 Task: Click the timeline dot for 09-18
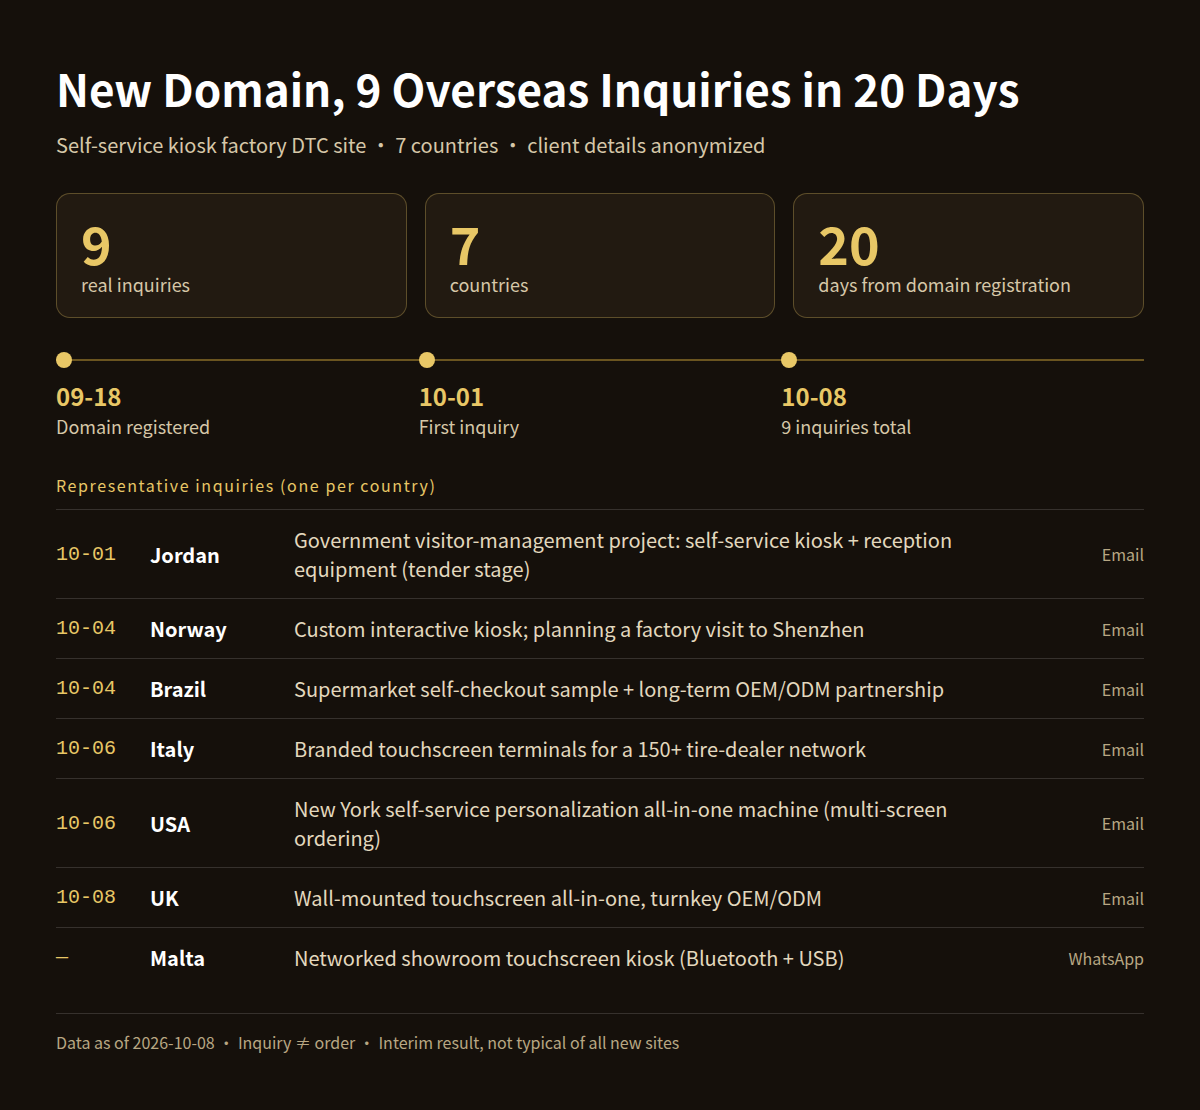64,360
